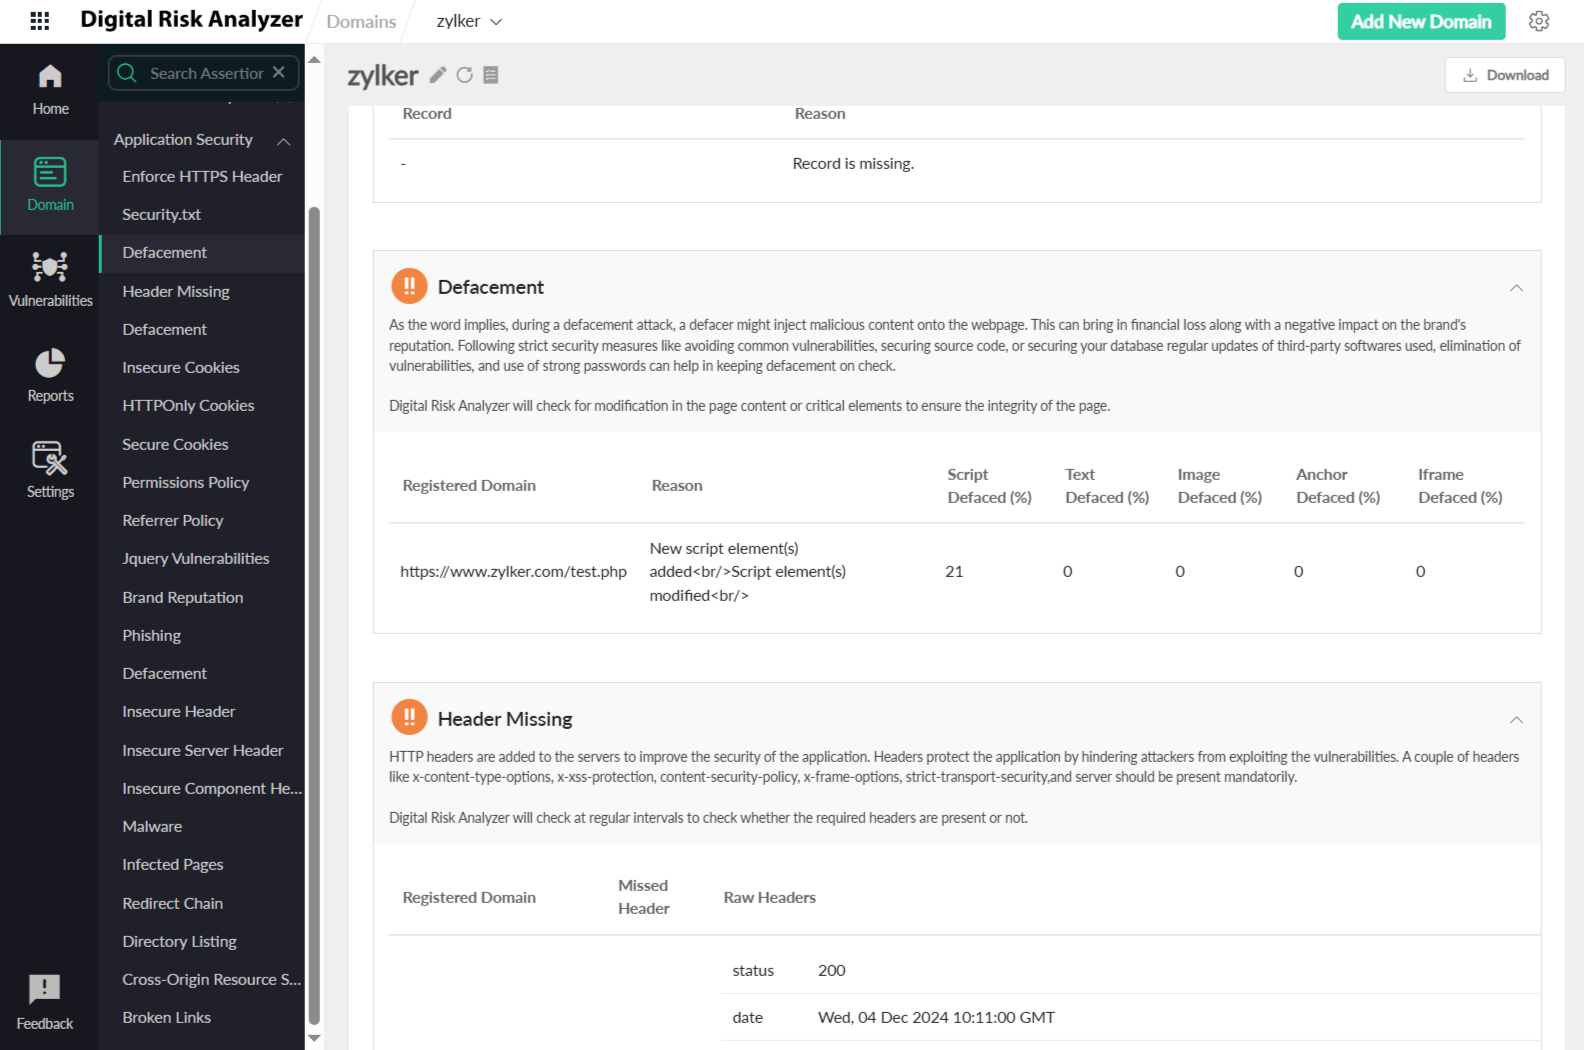Open the zylker domain dropdown

click(x=469, y=21)
